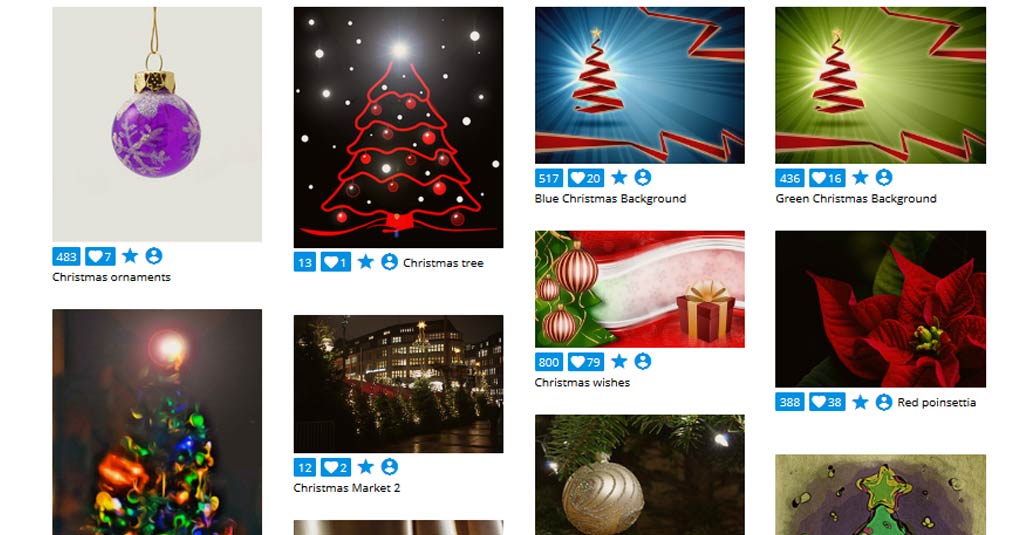
Task: Open profile icon under Christmas Market 2
Action: click(x=389, y=467)
